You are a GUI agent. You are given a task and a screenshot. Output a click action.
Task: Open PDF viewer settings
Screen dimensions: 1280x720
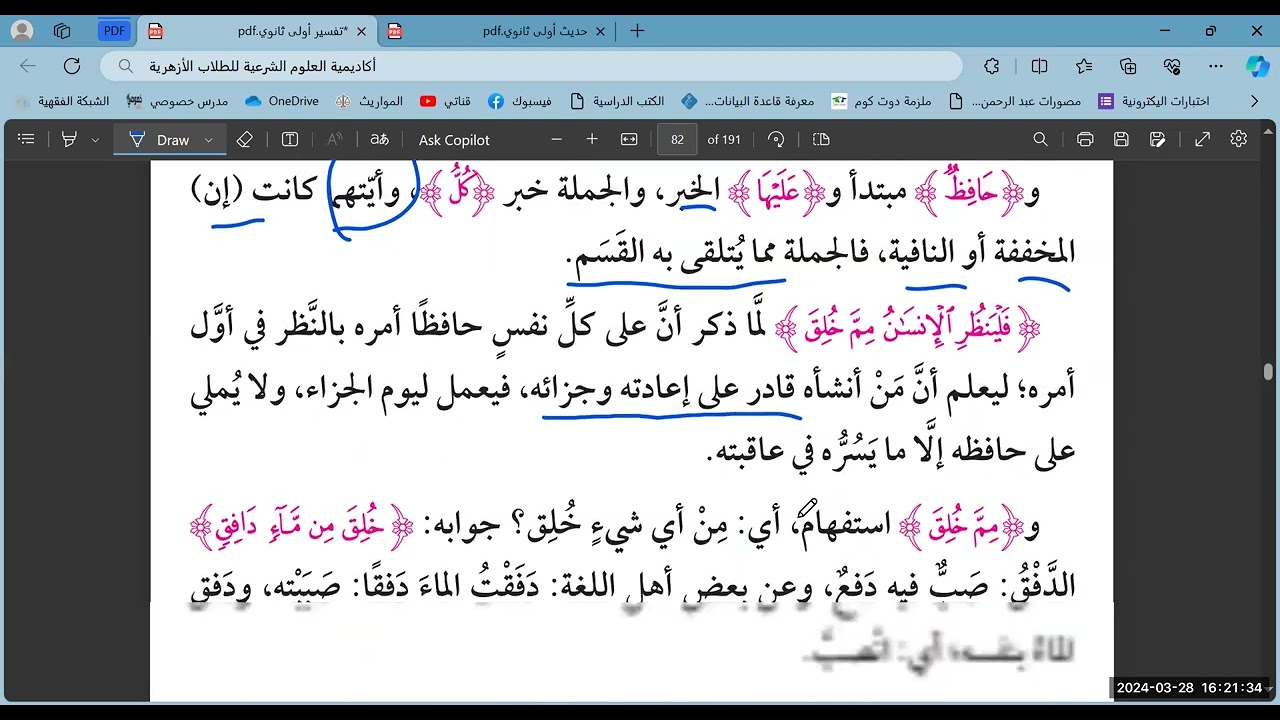pos(1239,140)
